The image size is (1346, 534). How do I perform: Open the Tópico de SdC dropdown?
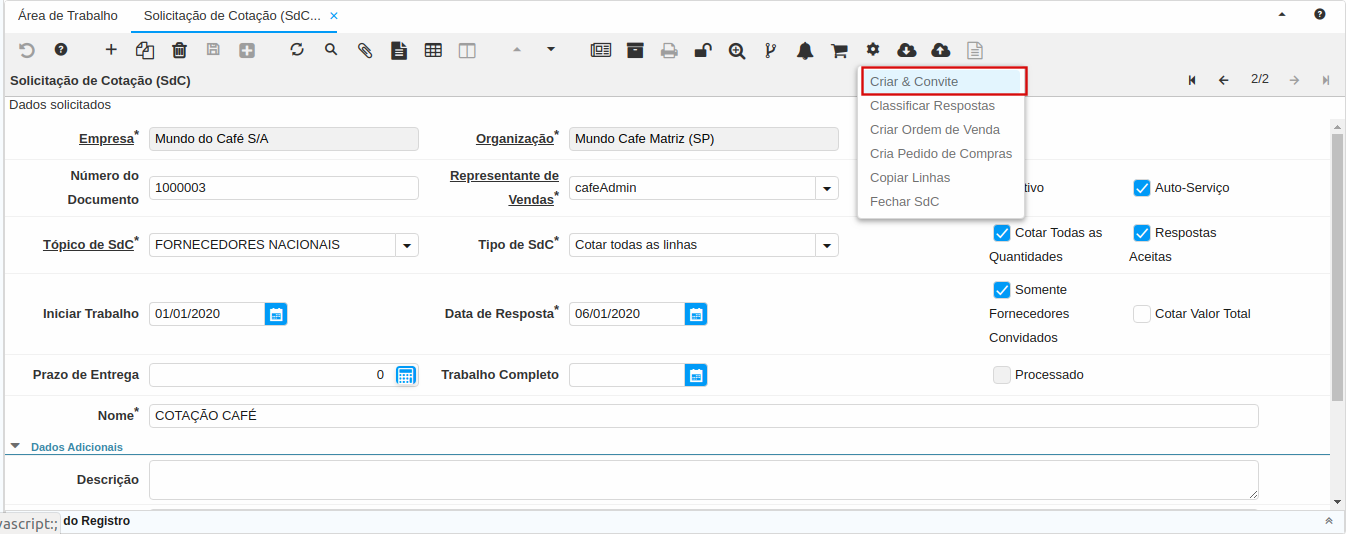click(x=407, y=245)
